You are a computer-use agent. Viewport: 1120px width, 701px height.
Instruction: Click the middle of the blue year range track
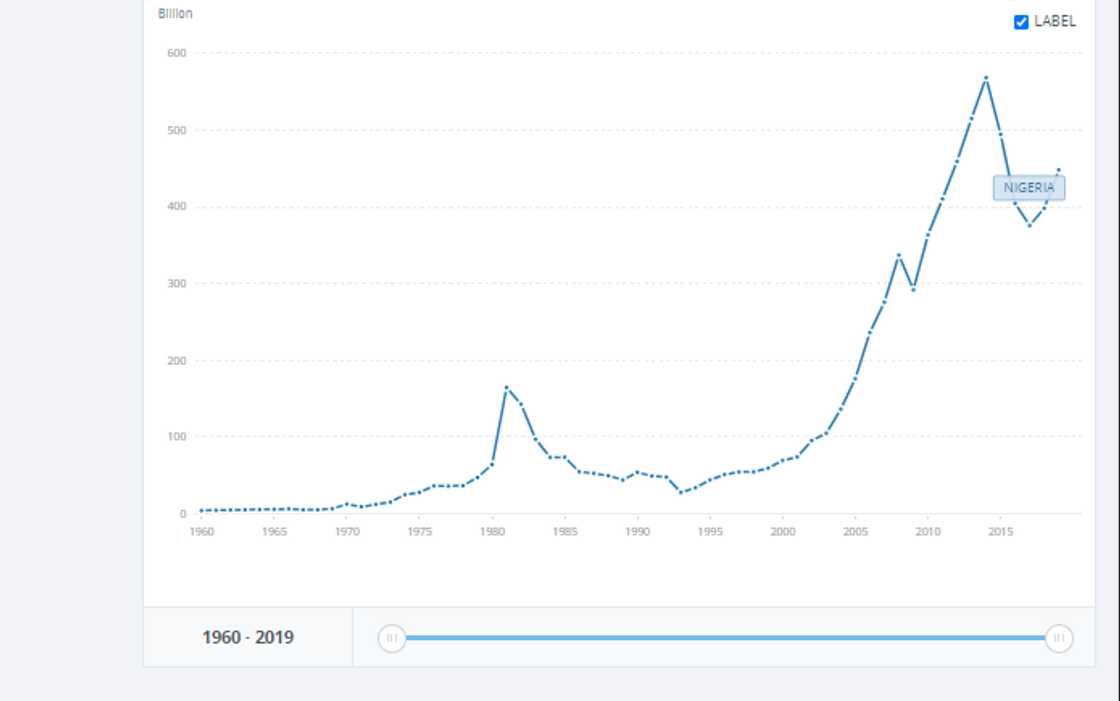coord(725,637)
